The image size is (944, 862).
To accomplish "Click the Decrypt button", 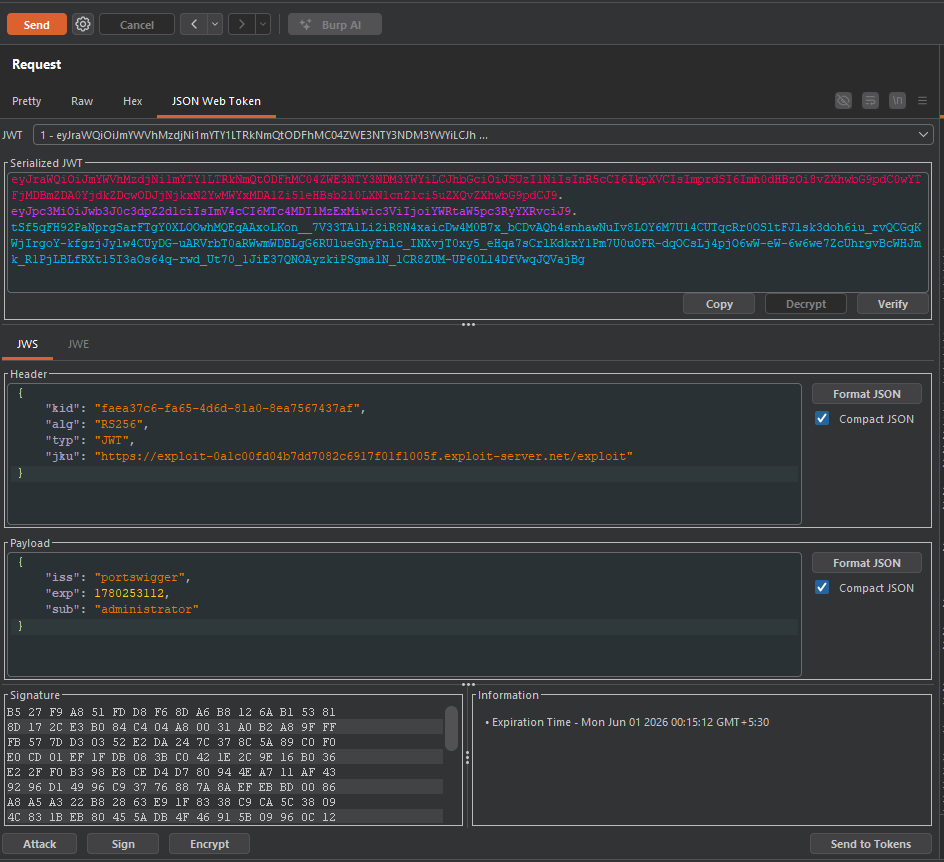I will pyautogui.click(x=806, y=304).
